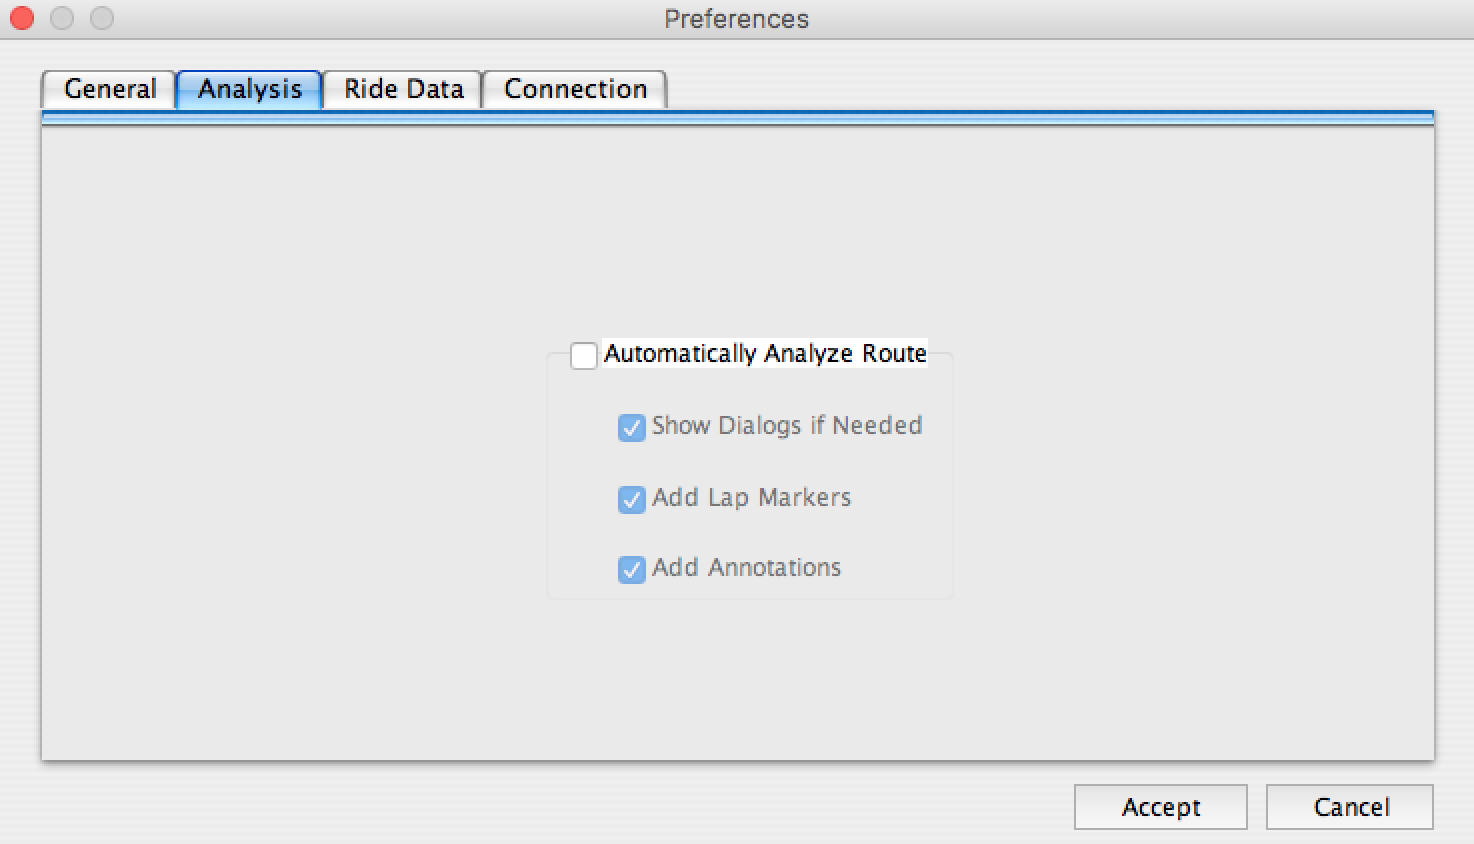Go to the Connection tab
Viewport: 1474px width, 844px height.
coord(575,89)
